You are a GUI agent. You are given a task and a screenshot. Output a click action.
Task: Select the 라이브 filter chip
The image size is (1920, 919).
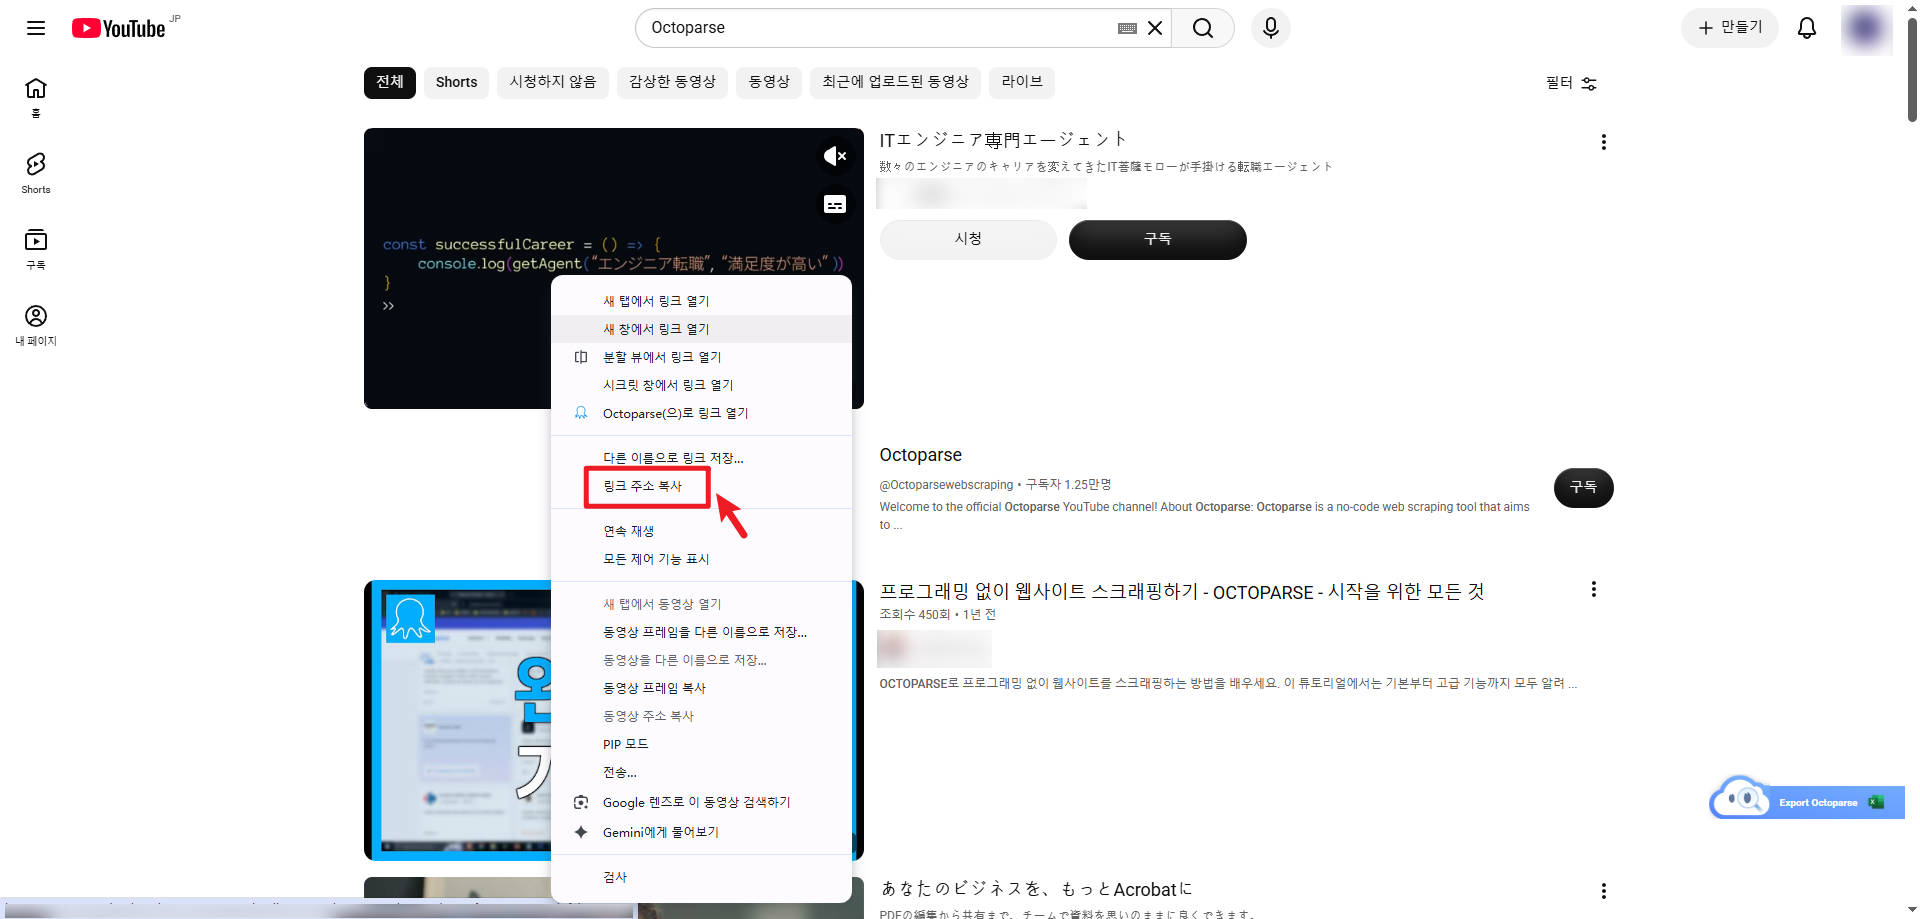(1022, 83)
